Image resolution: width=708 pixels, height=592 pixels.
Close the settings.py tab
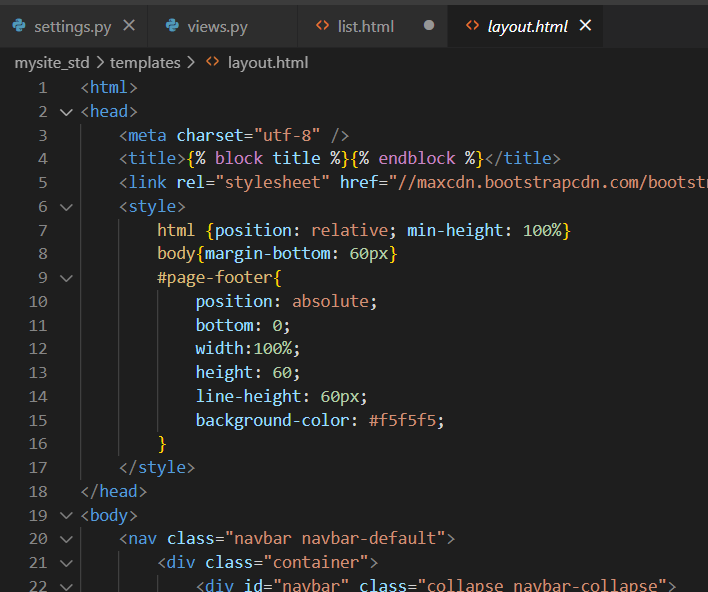tap(129, 26)
